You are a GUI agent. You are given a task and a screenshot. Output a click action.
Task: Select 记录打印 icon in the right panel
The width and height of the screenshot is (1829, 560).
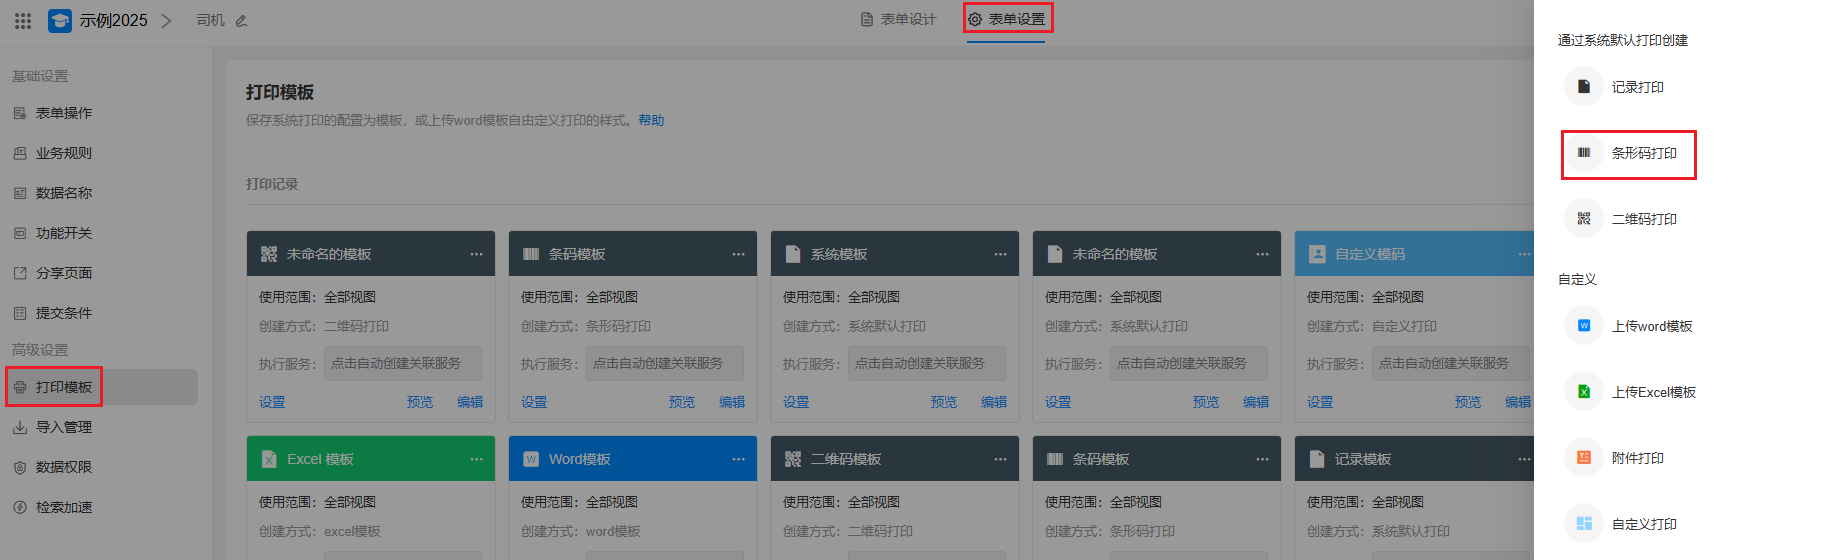(x=1584, y=87)
